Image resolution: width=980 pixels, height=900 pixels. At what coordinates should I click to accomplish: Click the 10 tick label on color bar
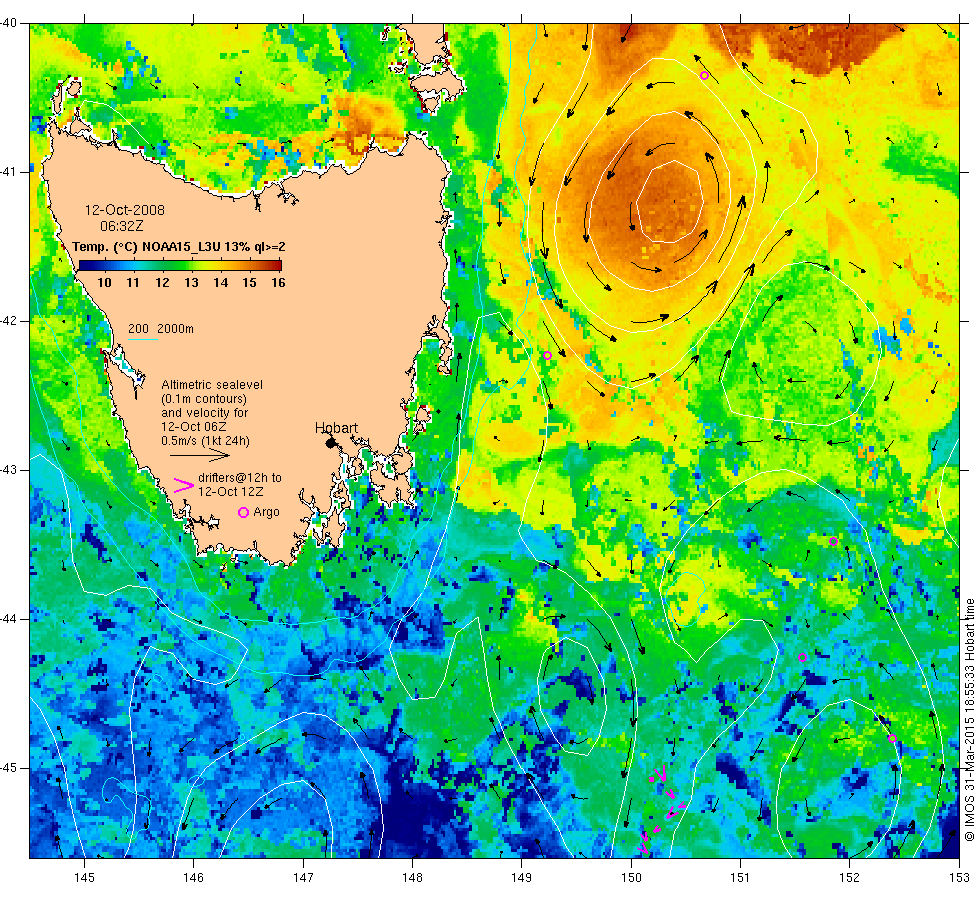[104, 282]
